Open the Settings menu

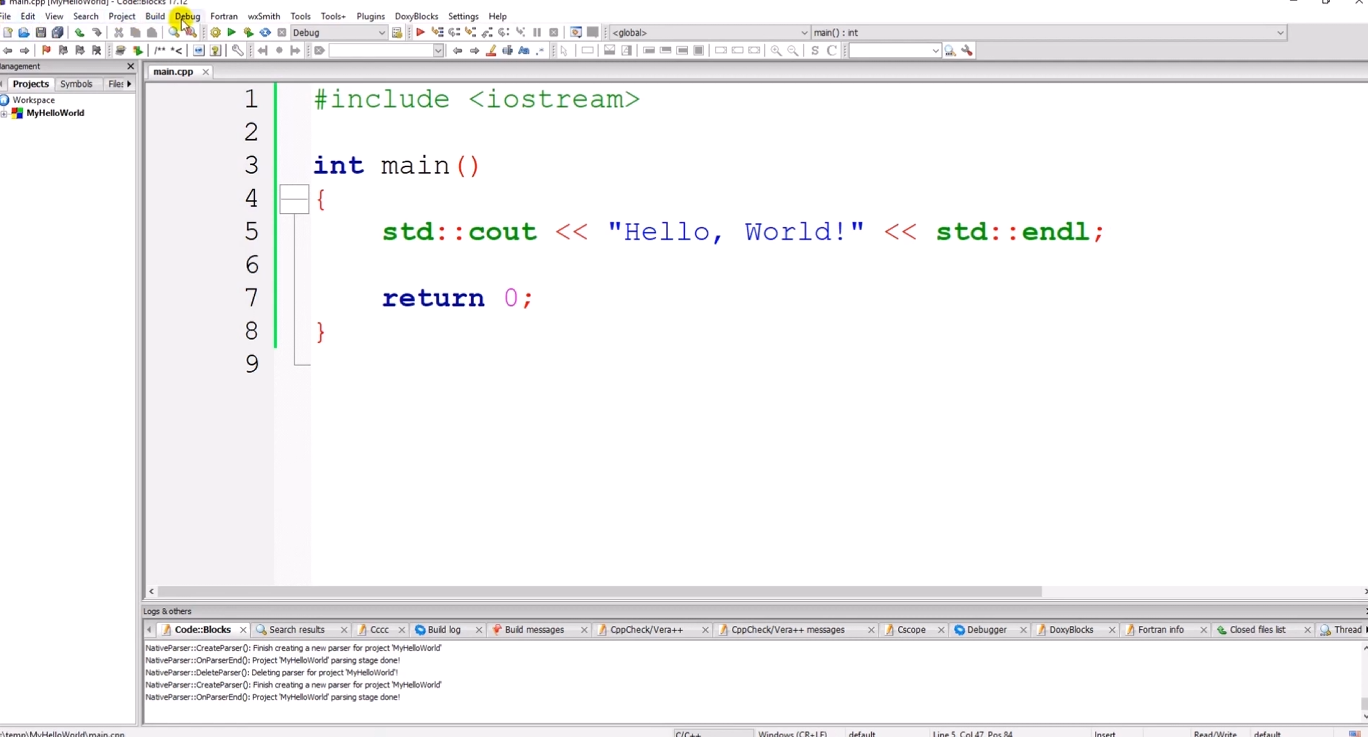pos(463,16)
